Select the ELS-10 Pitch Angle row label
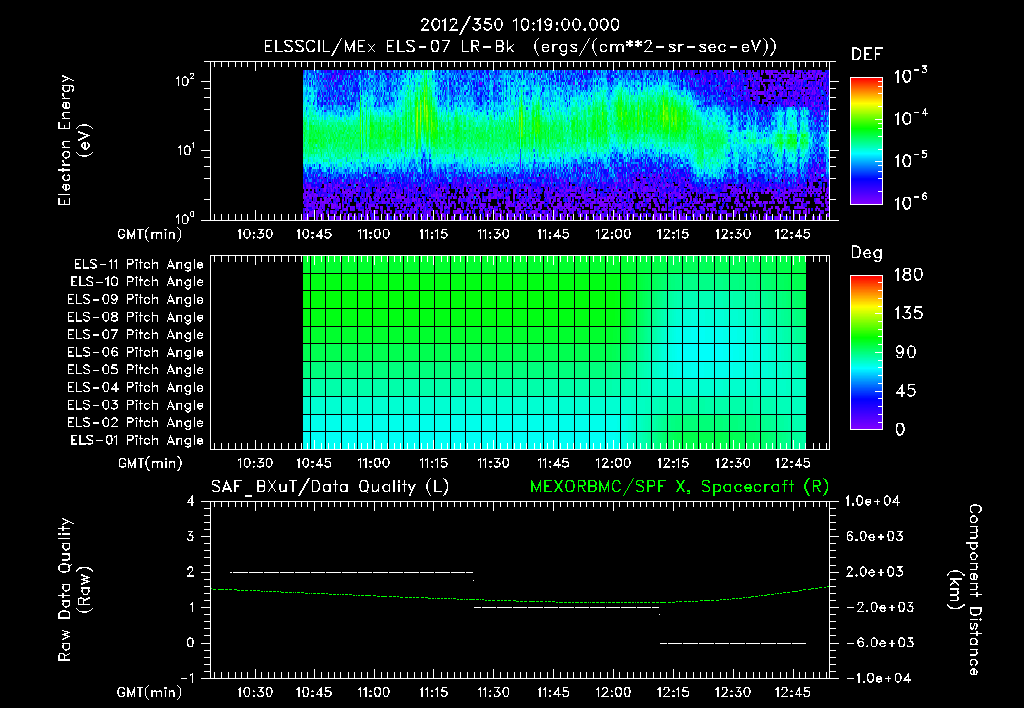The height and width of the screenshot is (708, 1024). tap(137, 282)
